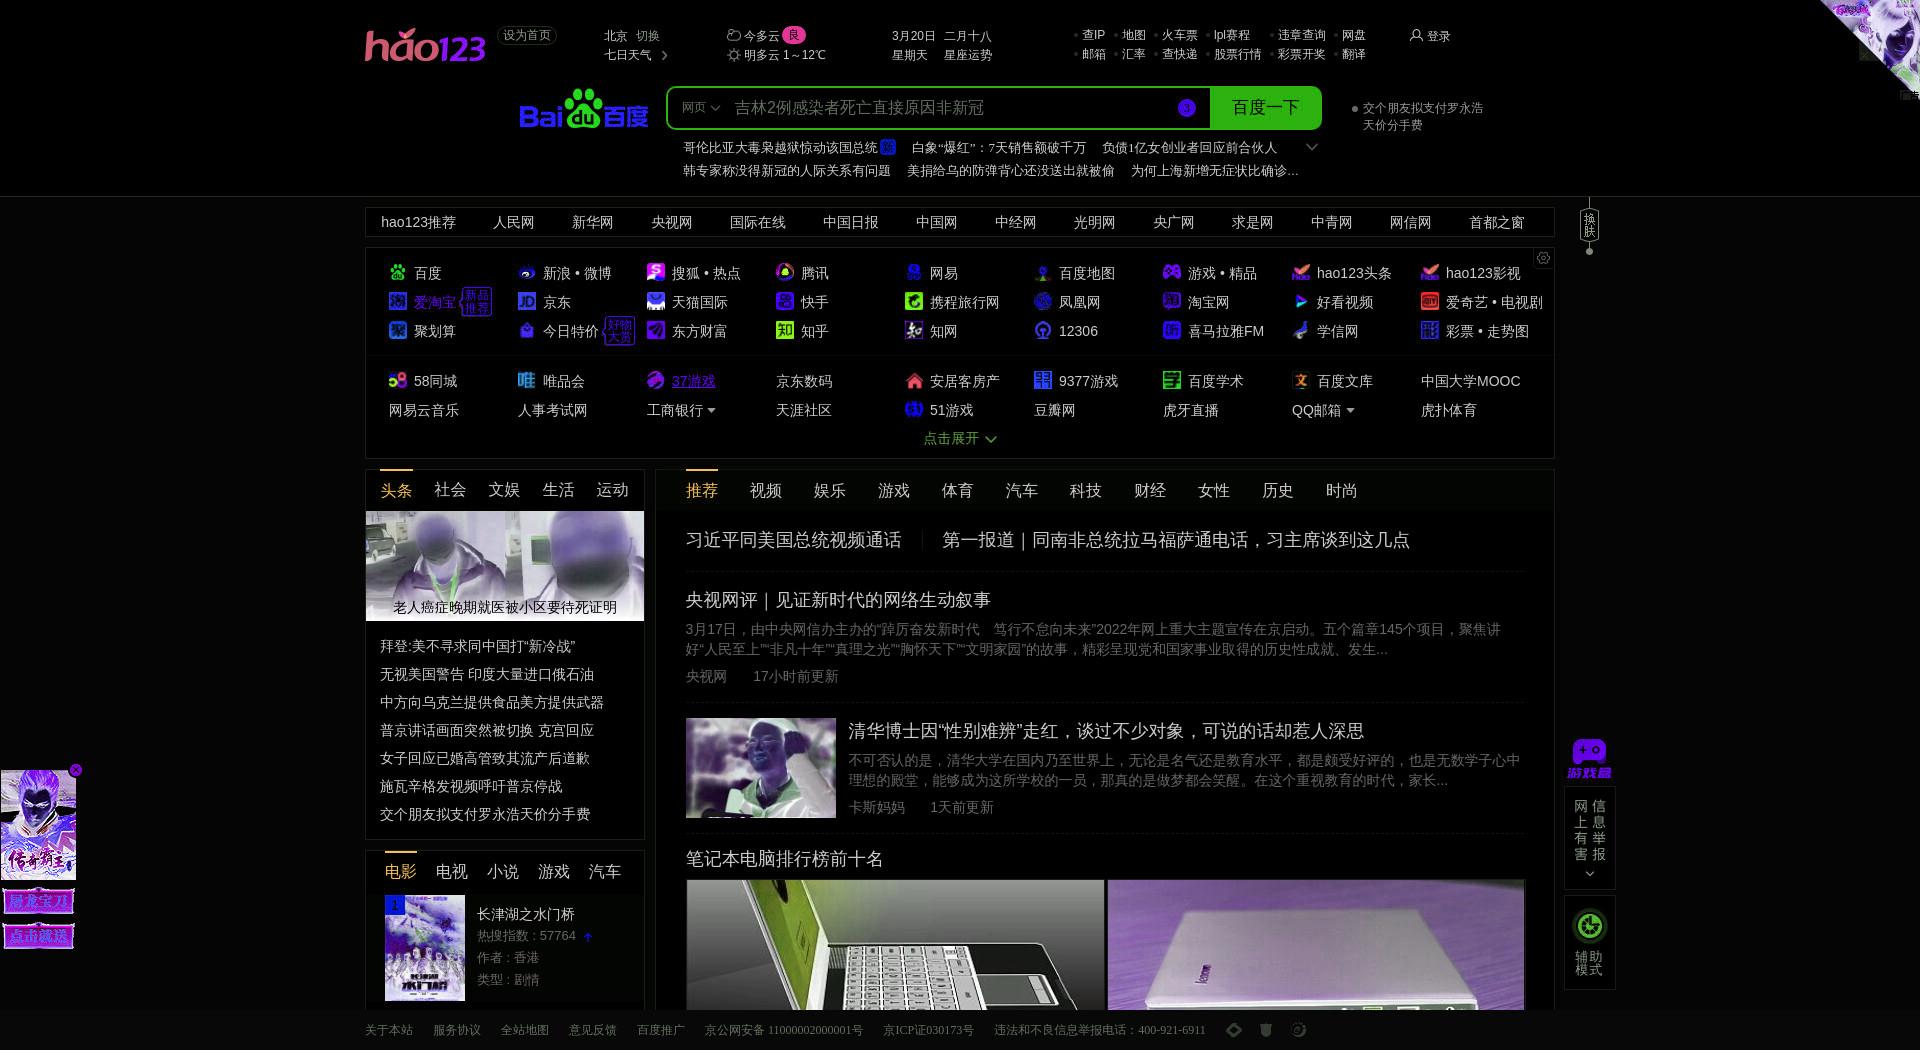Open the 火车票 quick link
1920x1050 pixels.
[1179, 35]
